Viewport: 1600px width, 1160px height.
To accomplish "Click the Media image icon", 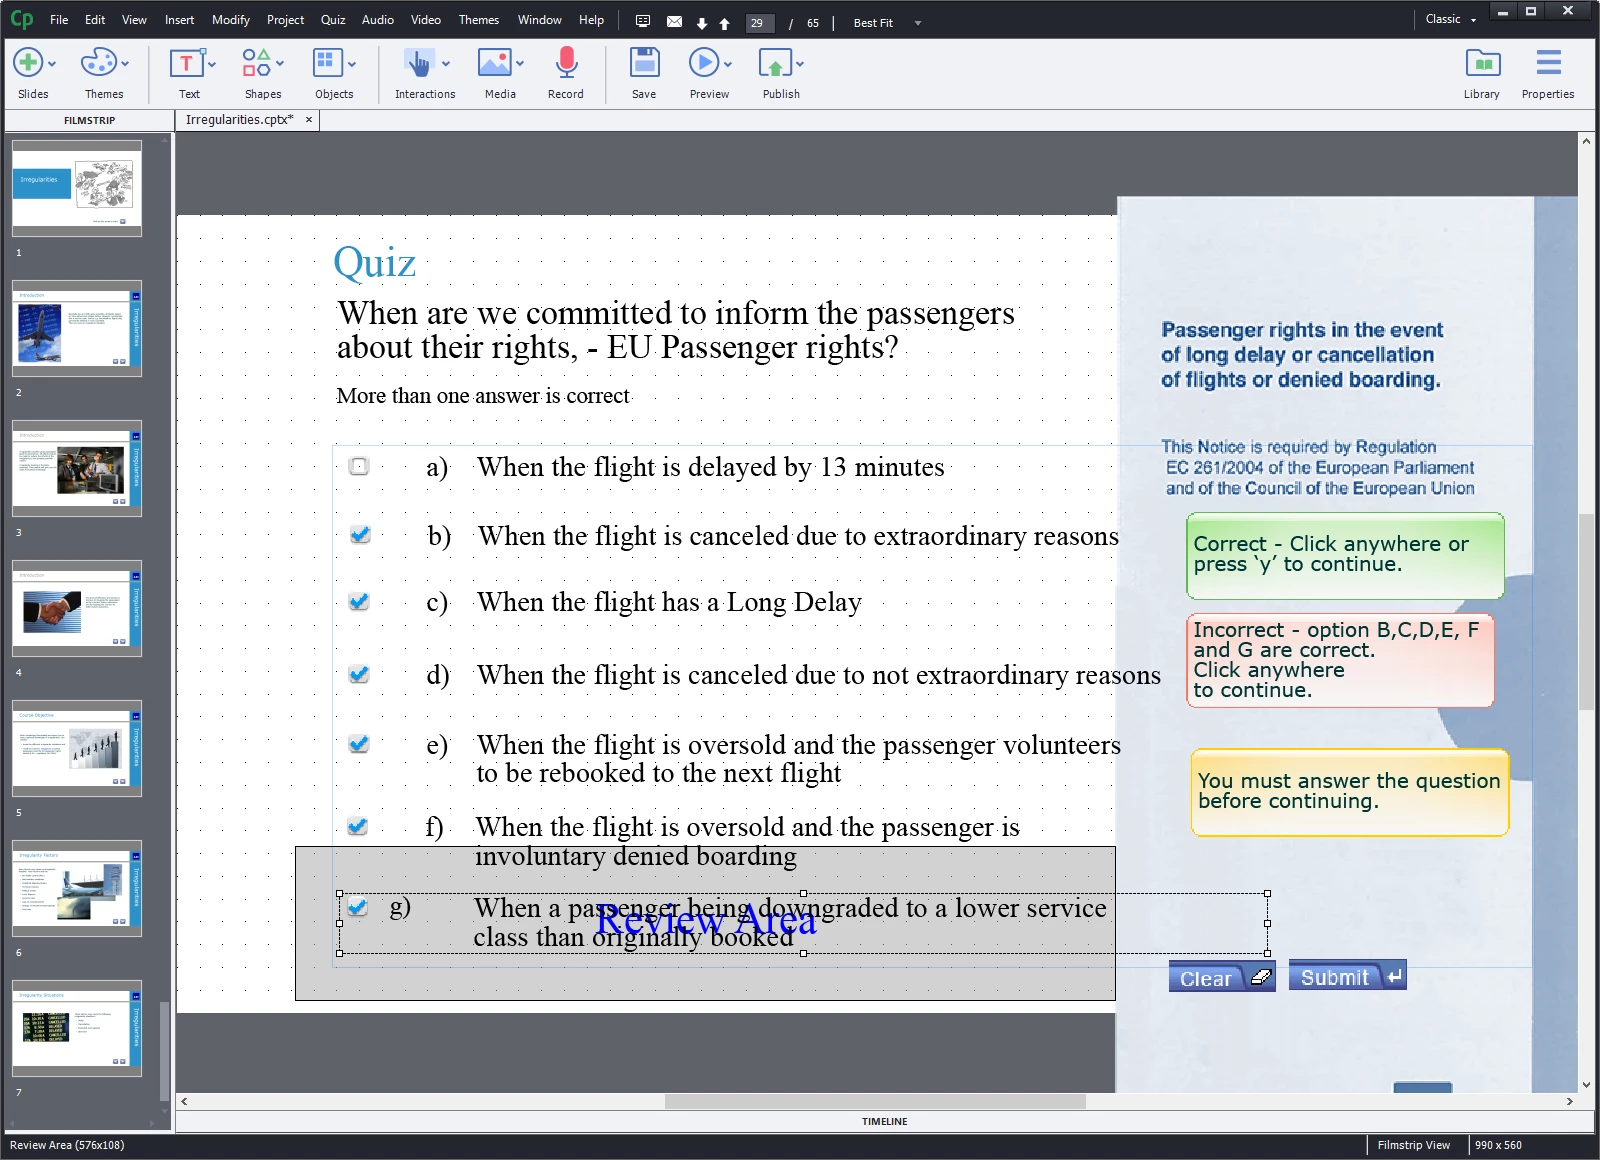I will coord(494,63).
